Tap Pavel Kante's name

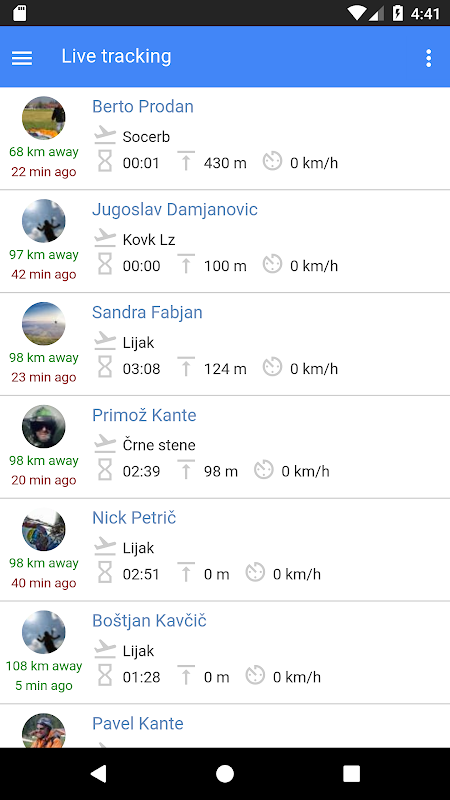[138, 723]
